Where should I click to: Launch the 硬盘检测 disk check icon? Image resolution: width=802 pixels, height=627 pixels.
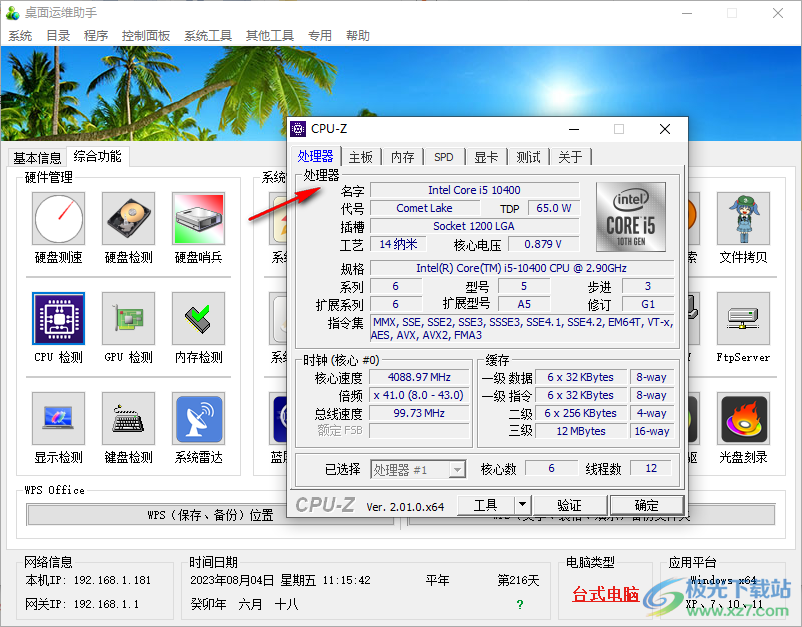pos(128,218)
